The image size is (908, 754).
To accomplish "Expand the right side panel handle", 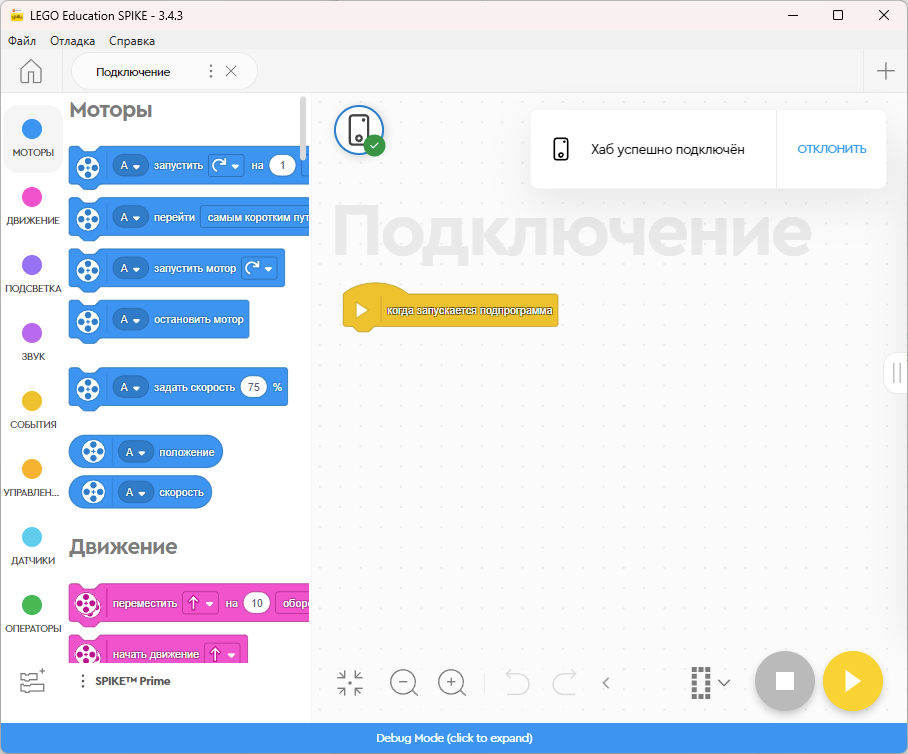I will coord(897,372).
